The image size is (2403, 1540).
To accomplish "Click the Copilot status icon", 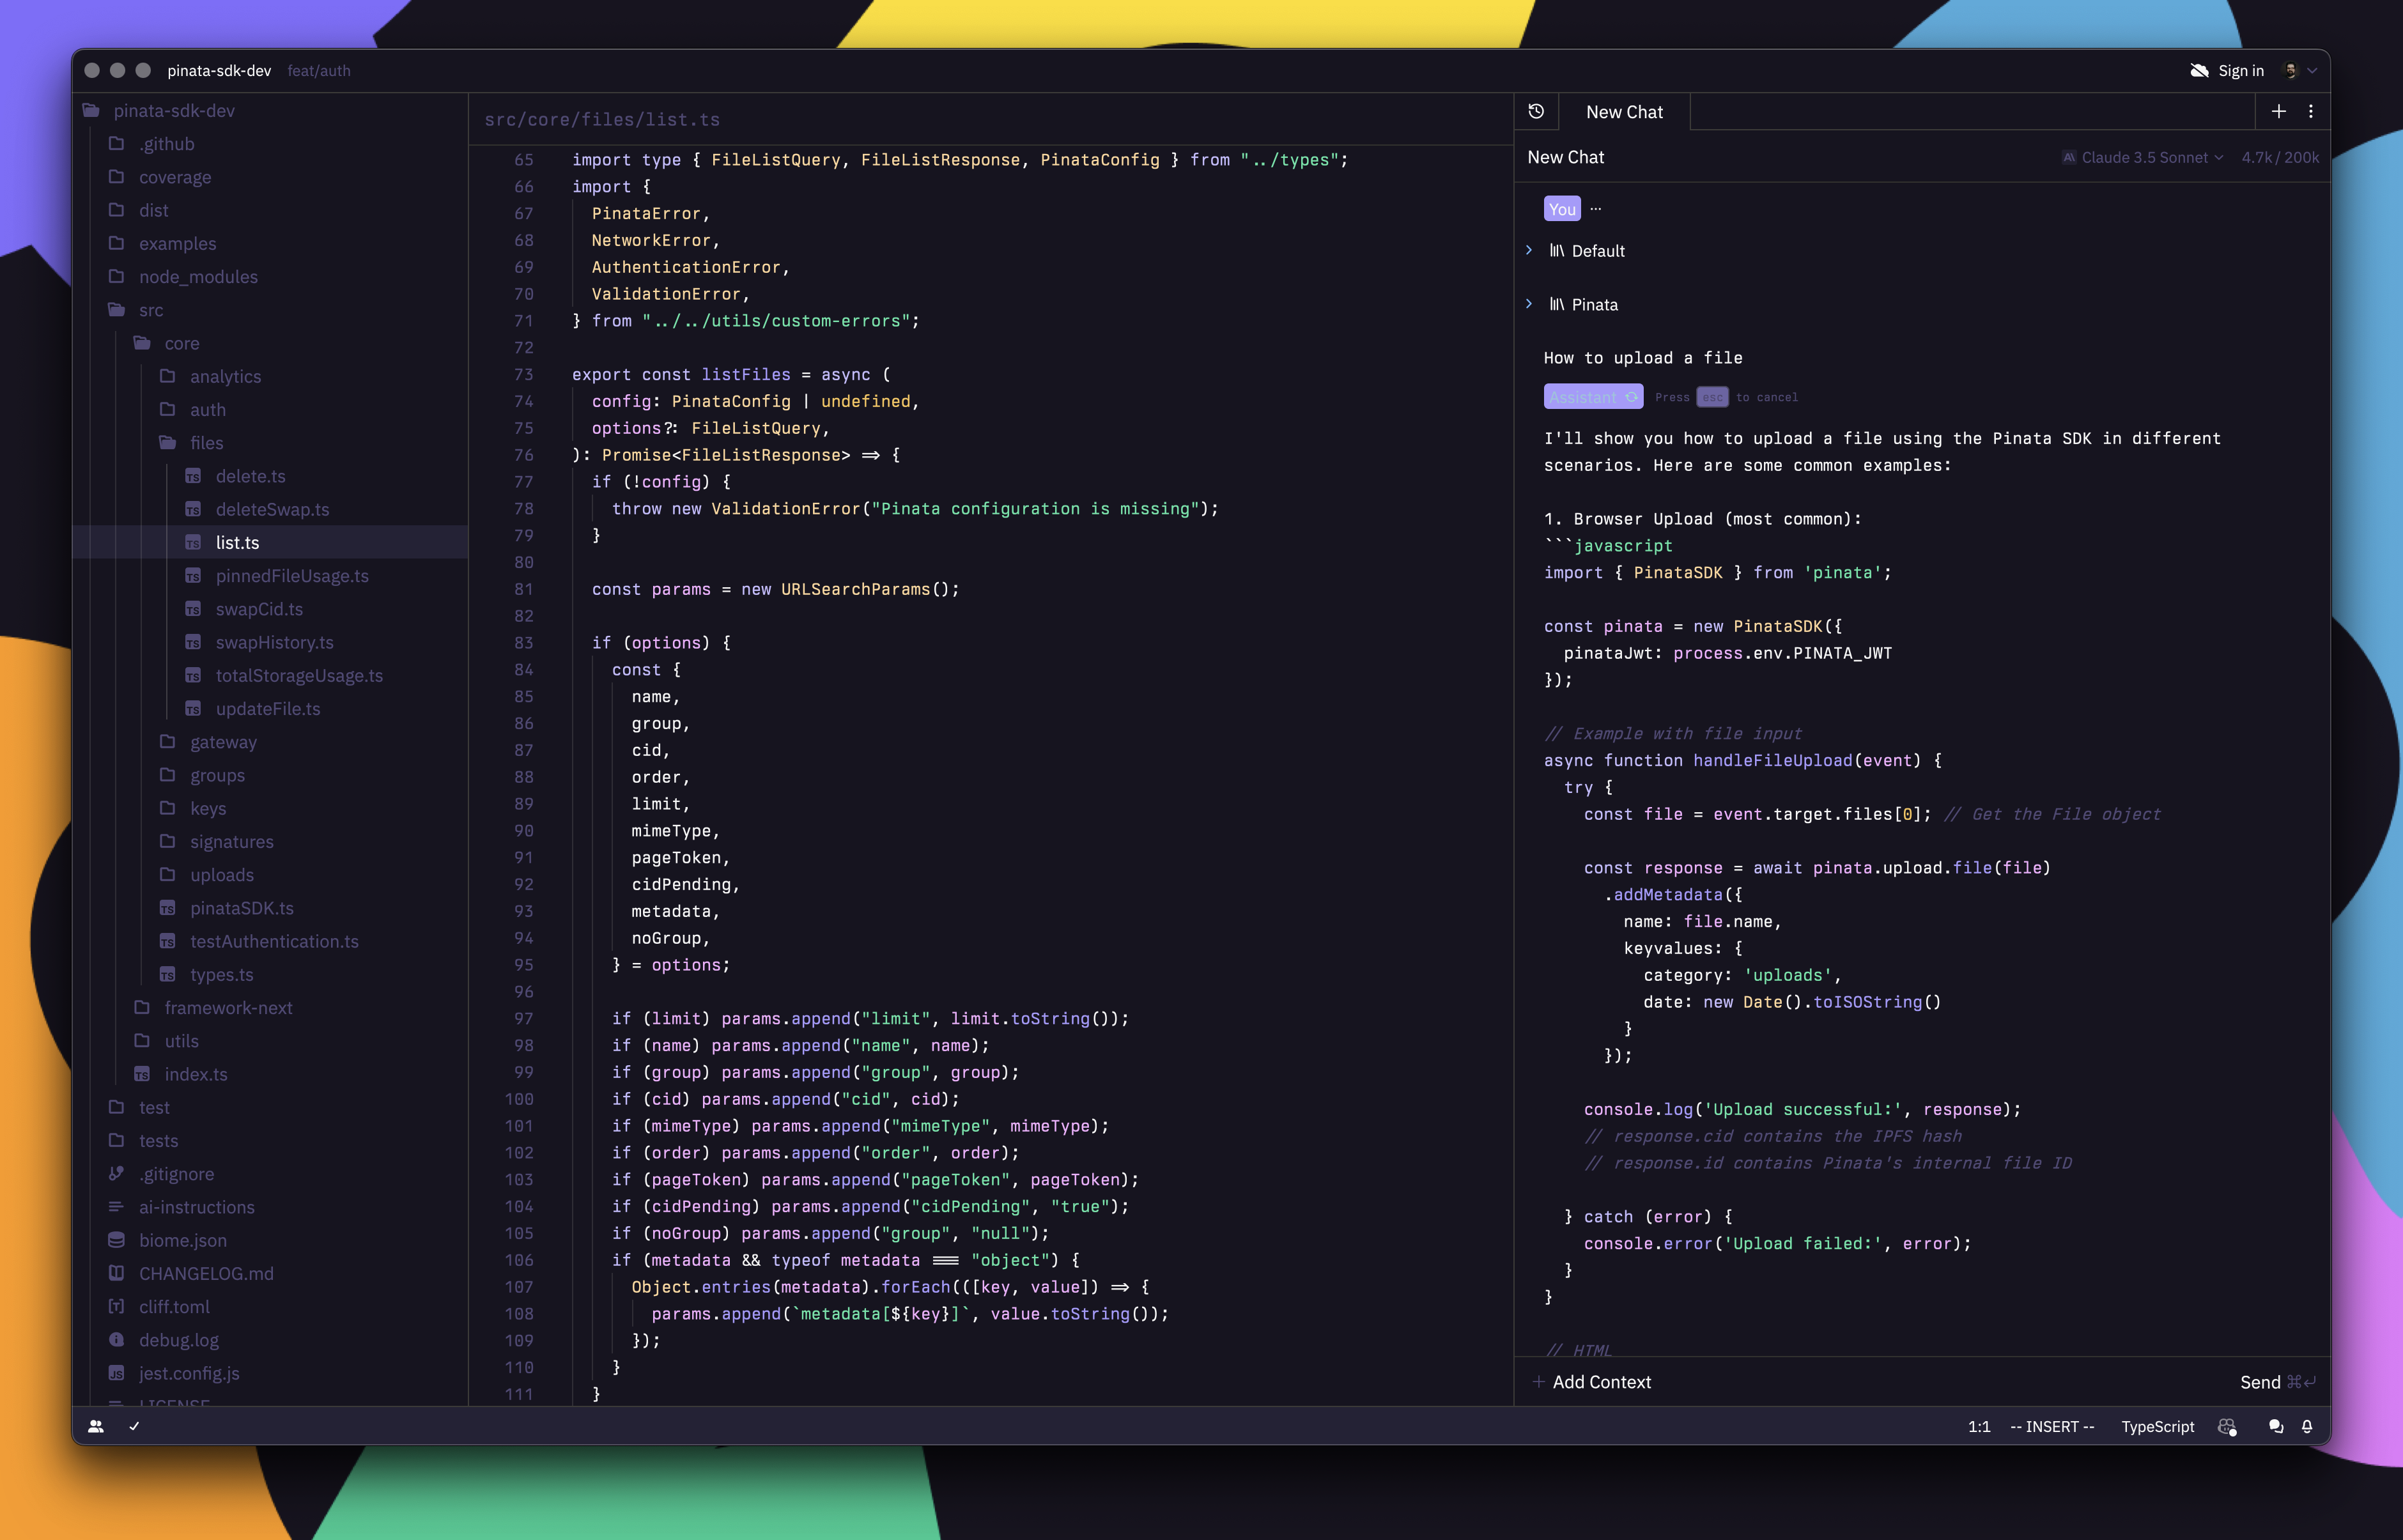I will click(2227, 1426).
